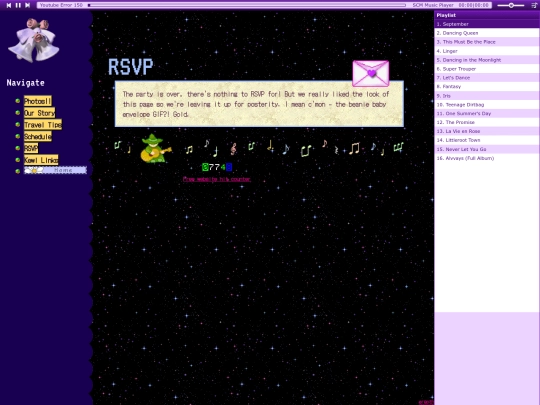
Task: Play Super Trouper from the playlist
Action: click(487, 69)
